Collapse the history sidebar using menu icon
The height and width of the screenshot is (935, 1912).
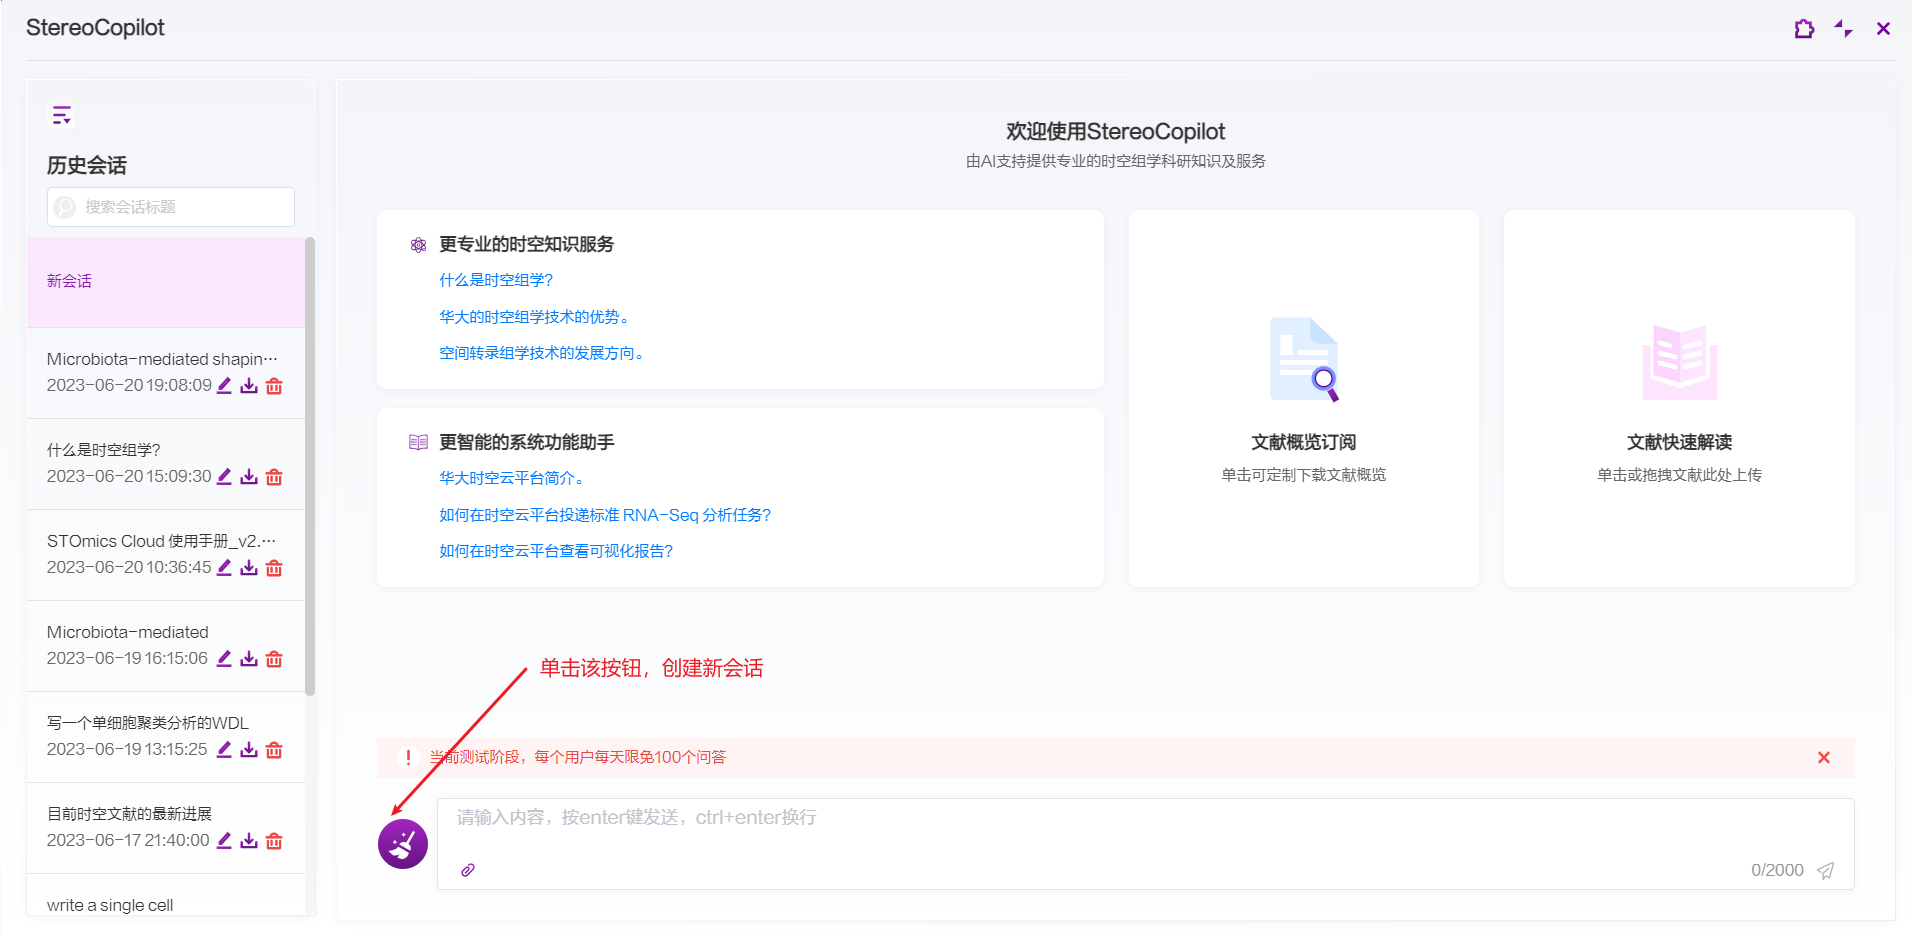pyautogui.click(x=62, y=116)
